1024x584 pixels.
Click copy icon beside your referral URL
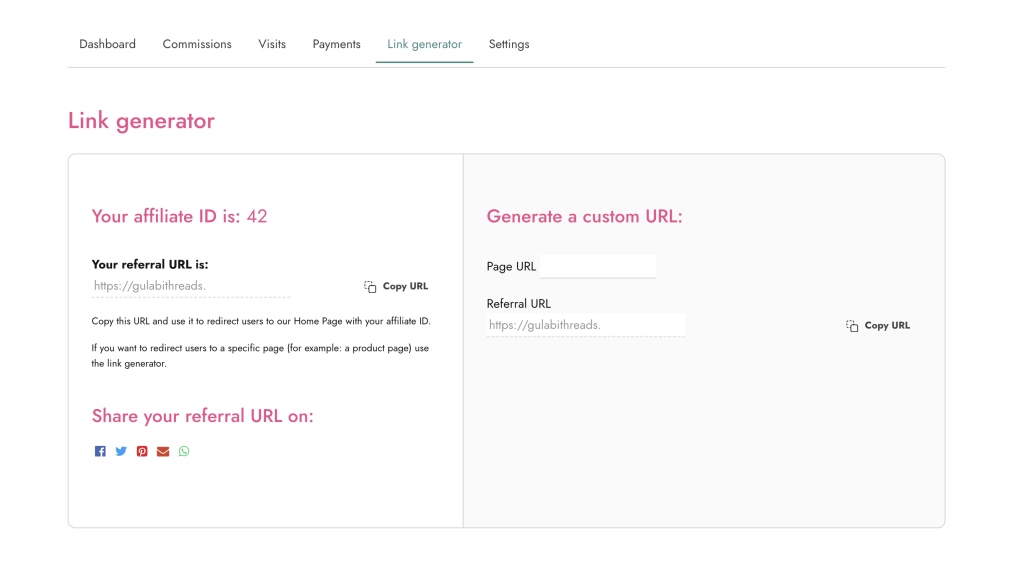pos(370,286)
